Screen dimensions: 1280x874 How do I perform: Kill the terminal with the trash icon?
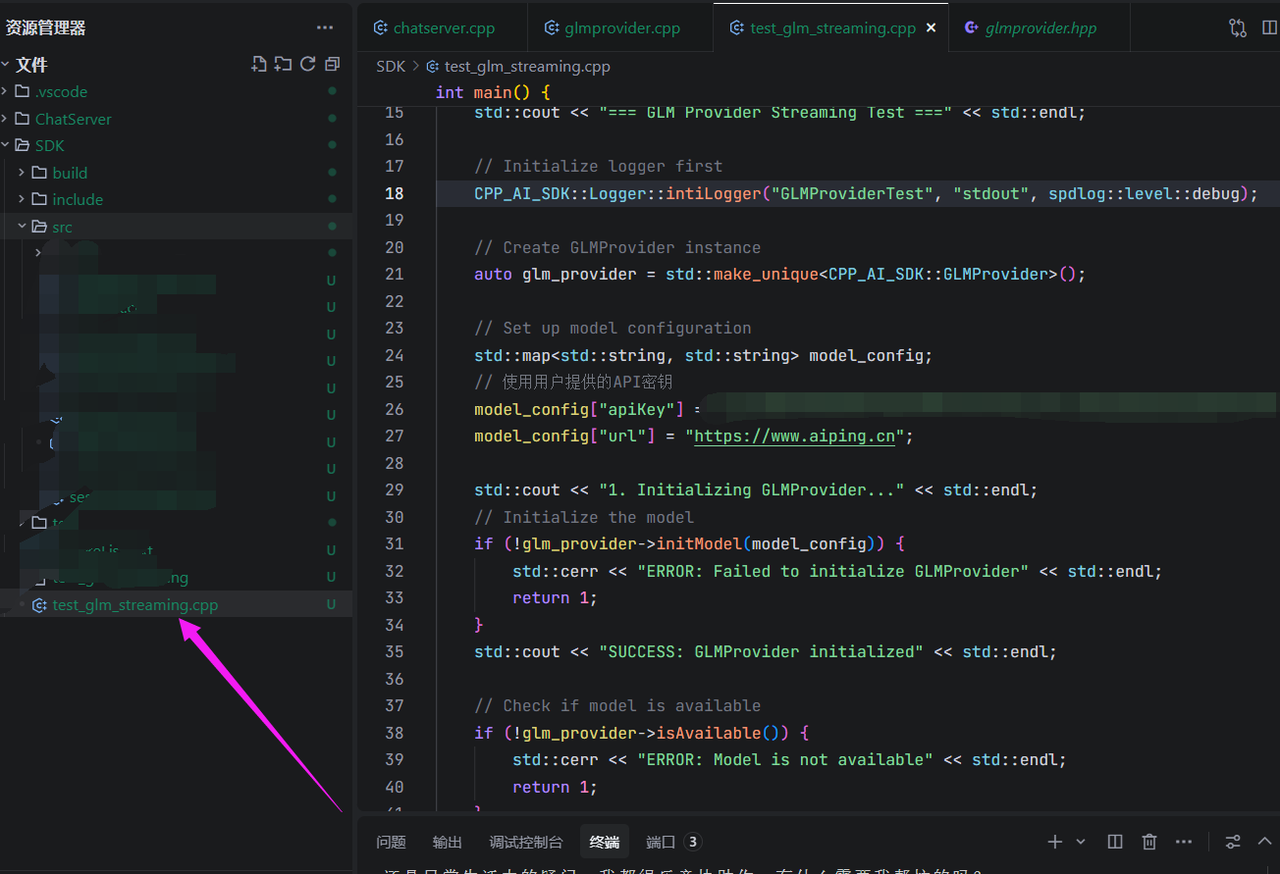tap(1150, 842)
